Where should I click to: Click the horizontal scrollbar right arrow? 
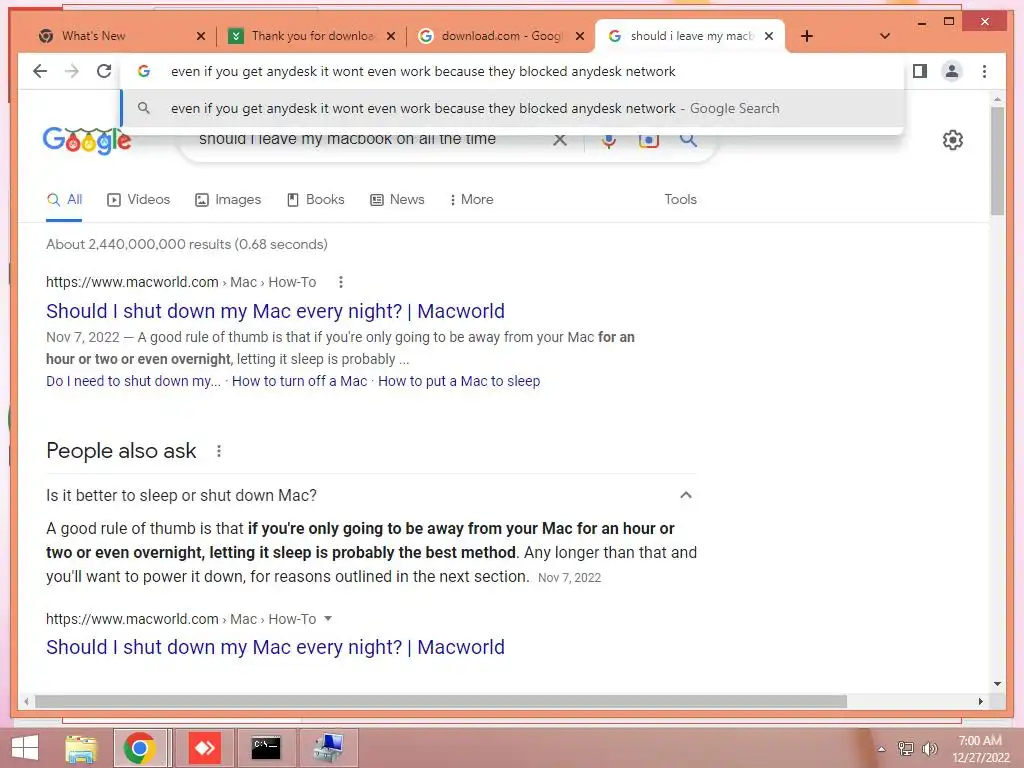pos(981,701)
